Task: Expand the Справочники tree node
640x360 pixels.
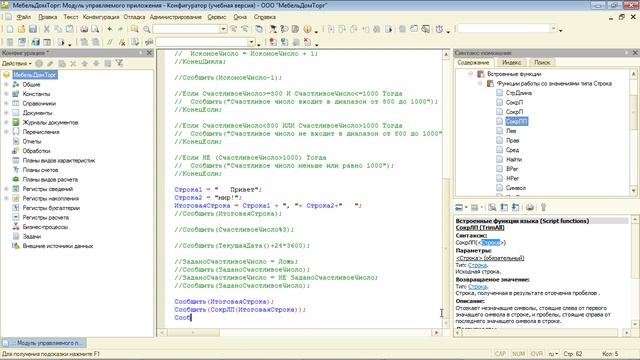Action: (x=6, y=103)
